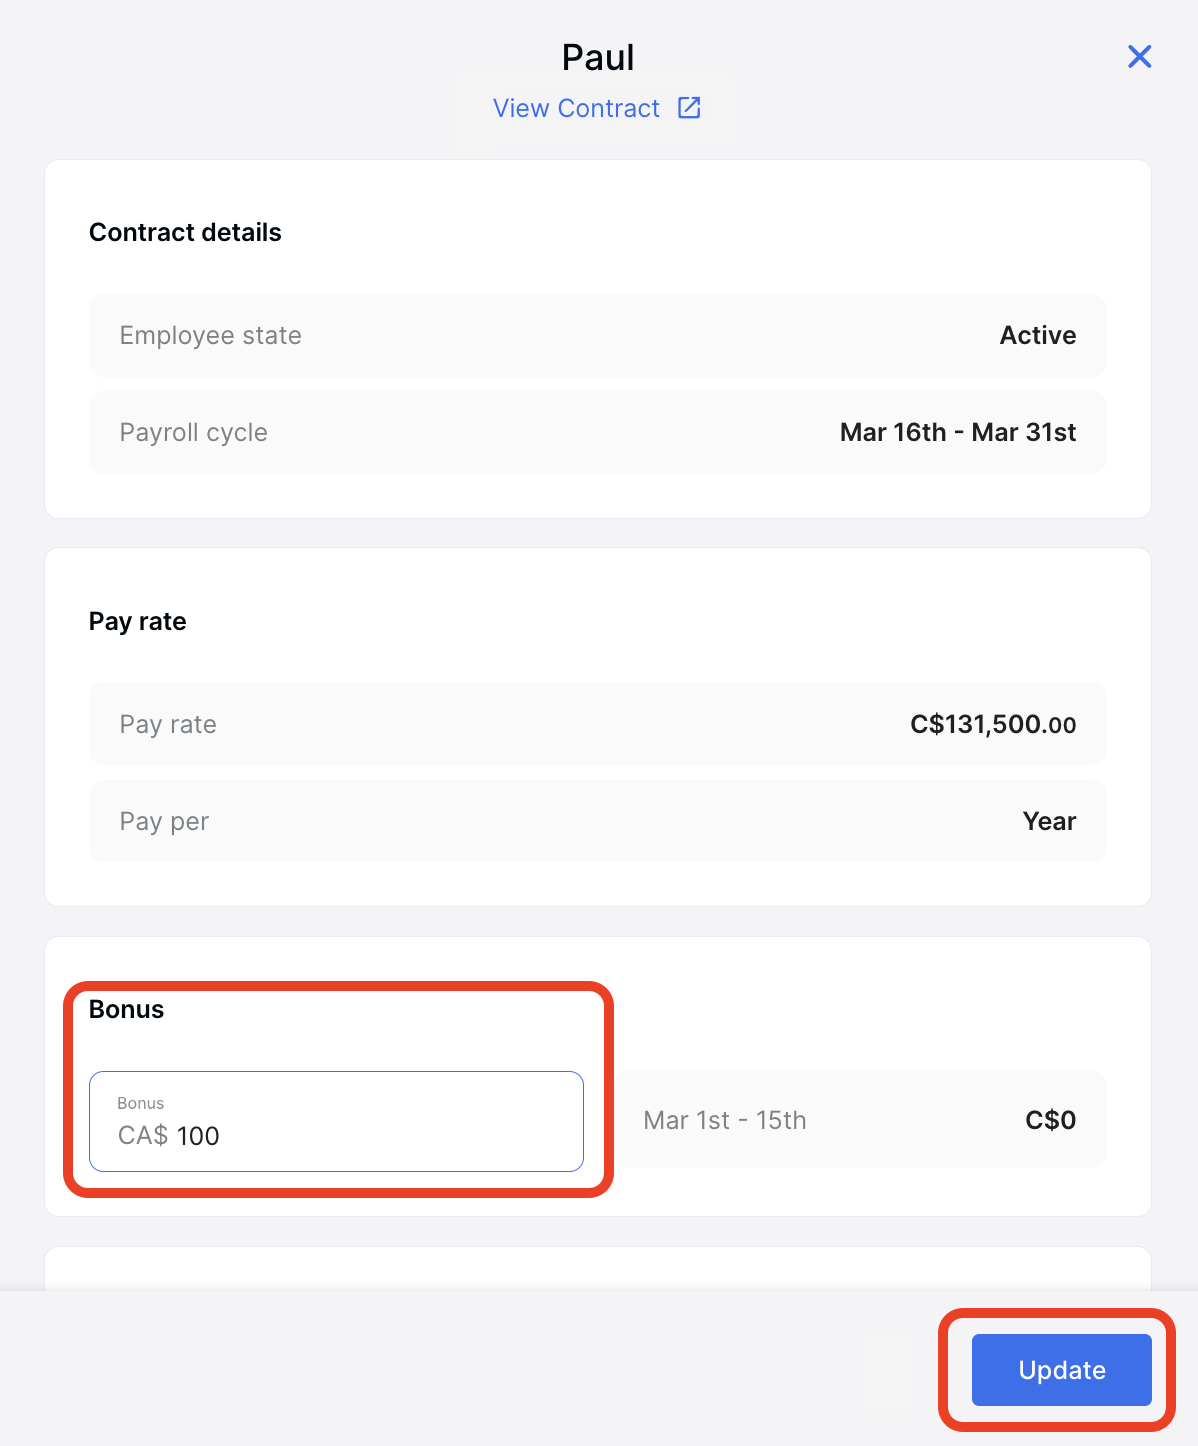Viewport: 1198px width, 1446px height.
Task: Click the Active status label
Action: click(1038, 335)
